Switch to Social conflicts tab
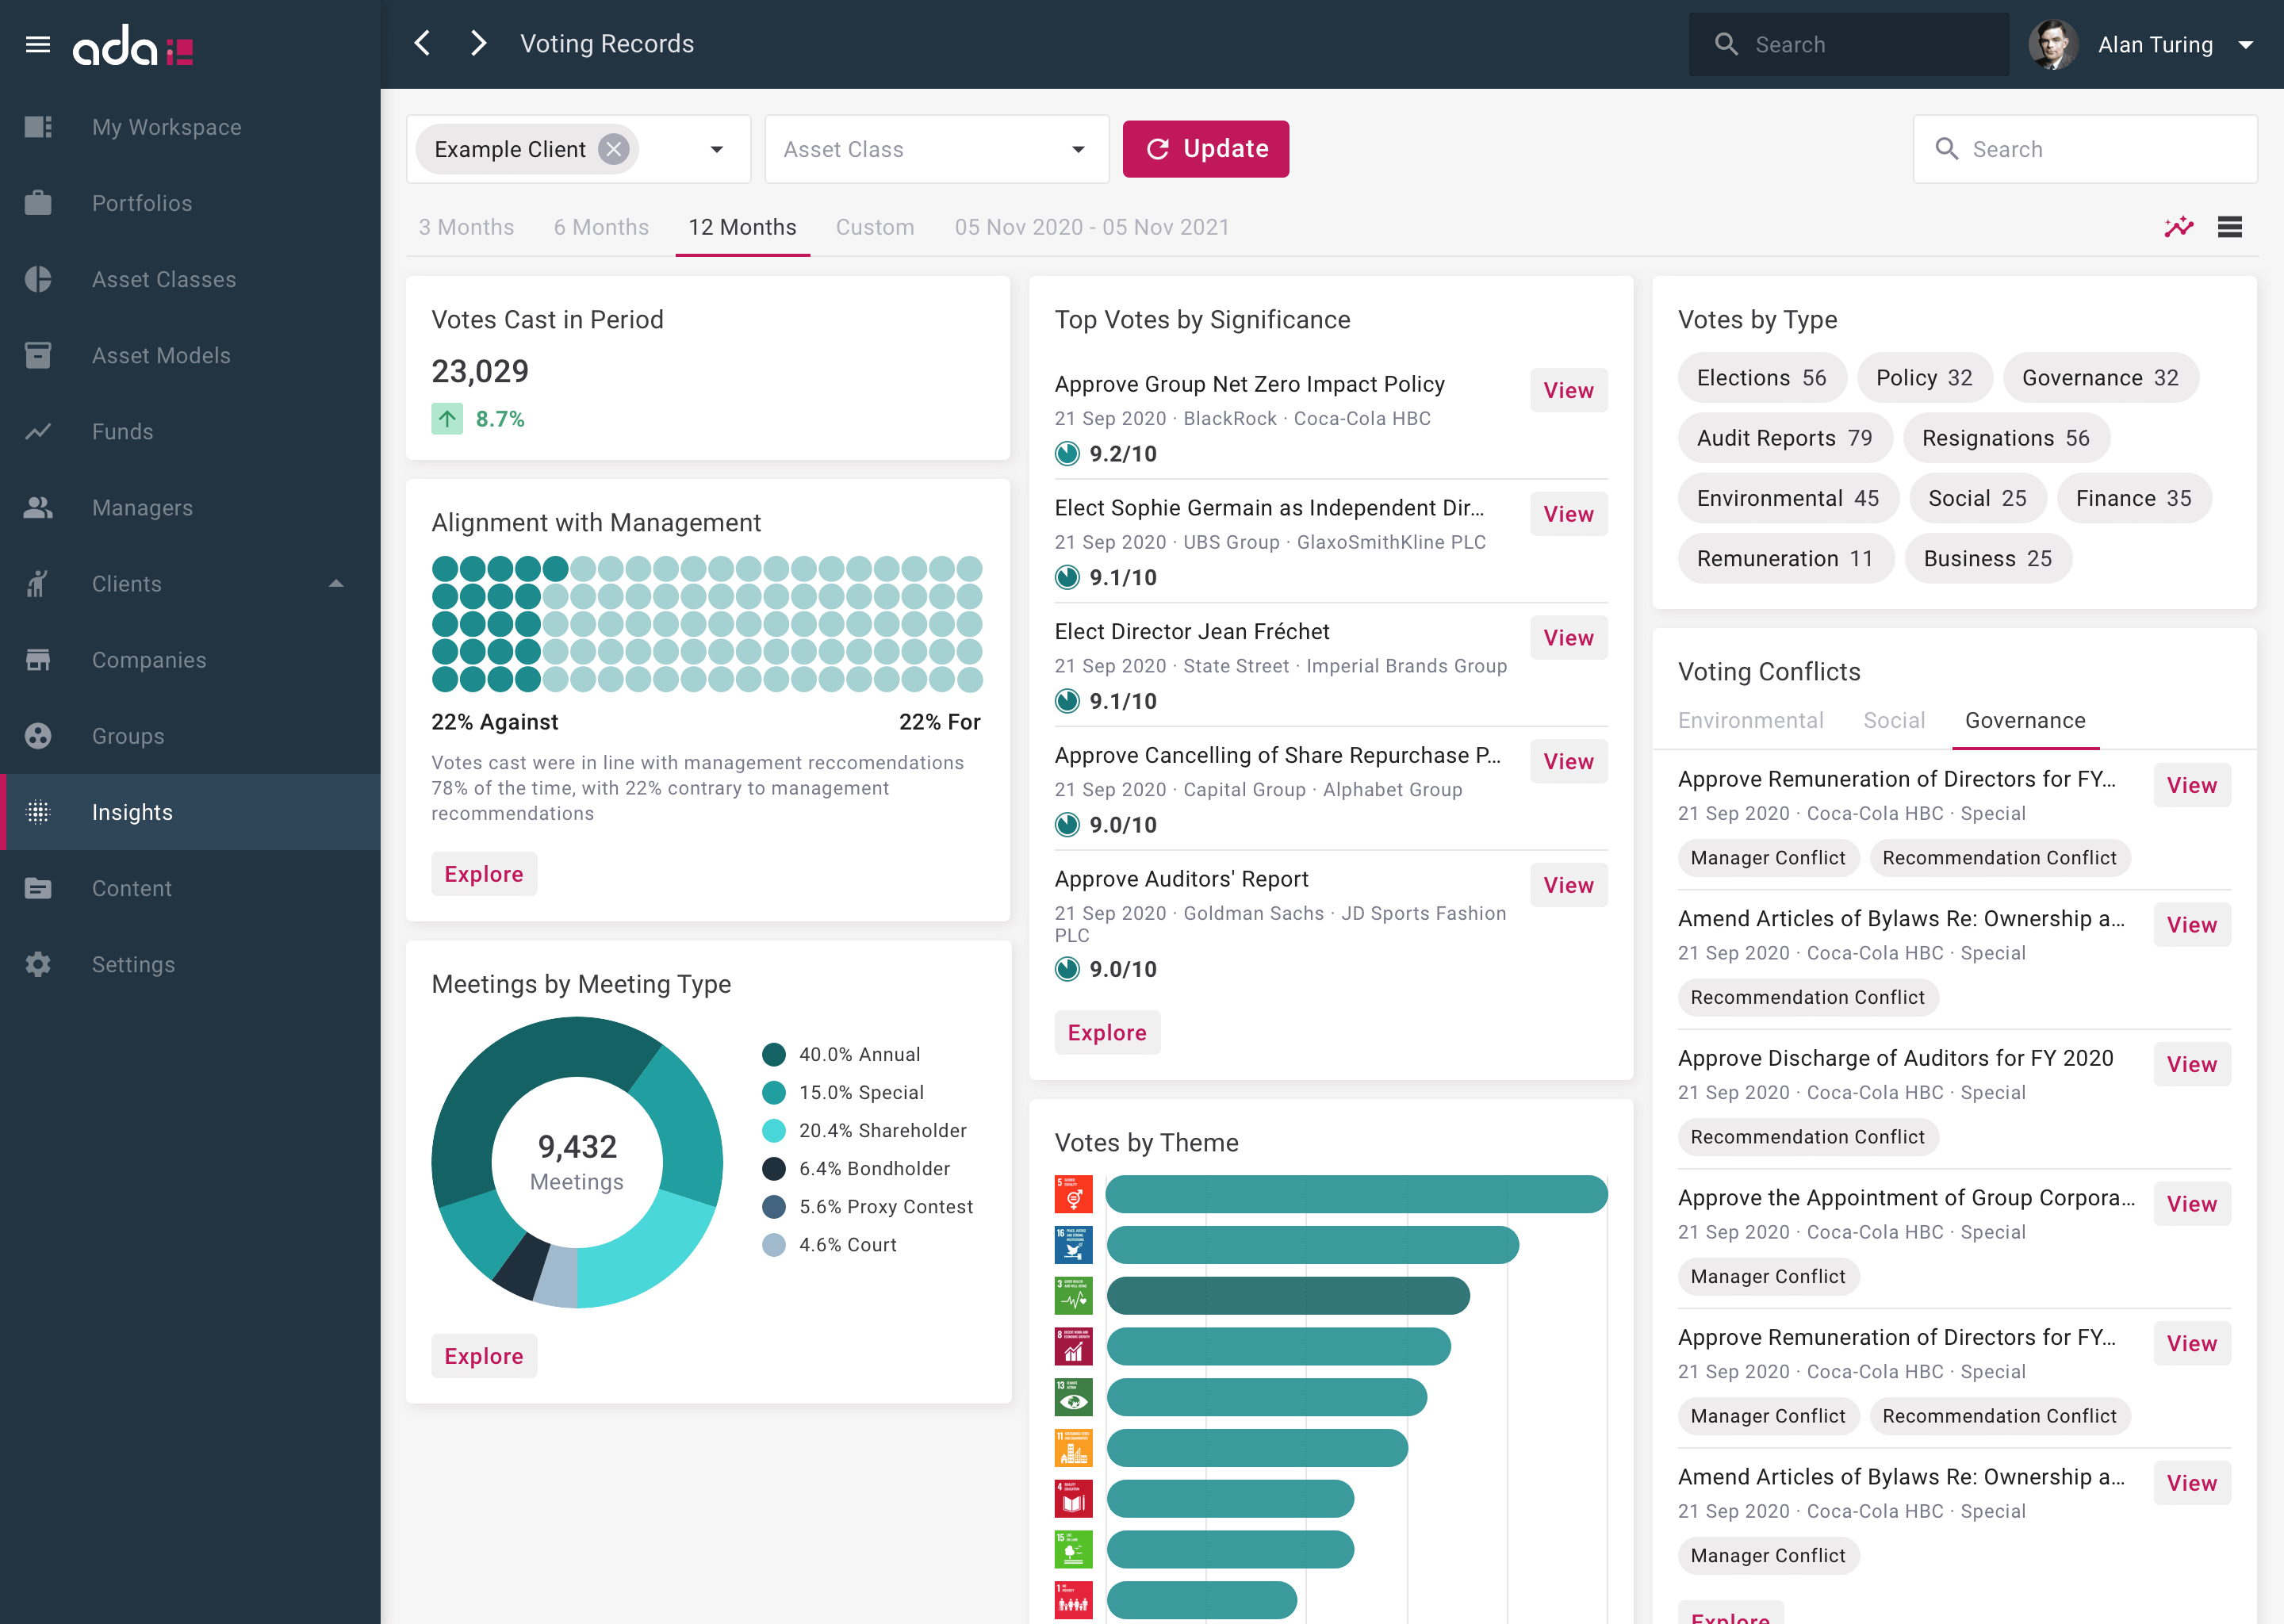The image size is (2284, 1624). (1894, 720)
